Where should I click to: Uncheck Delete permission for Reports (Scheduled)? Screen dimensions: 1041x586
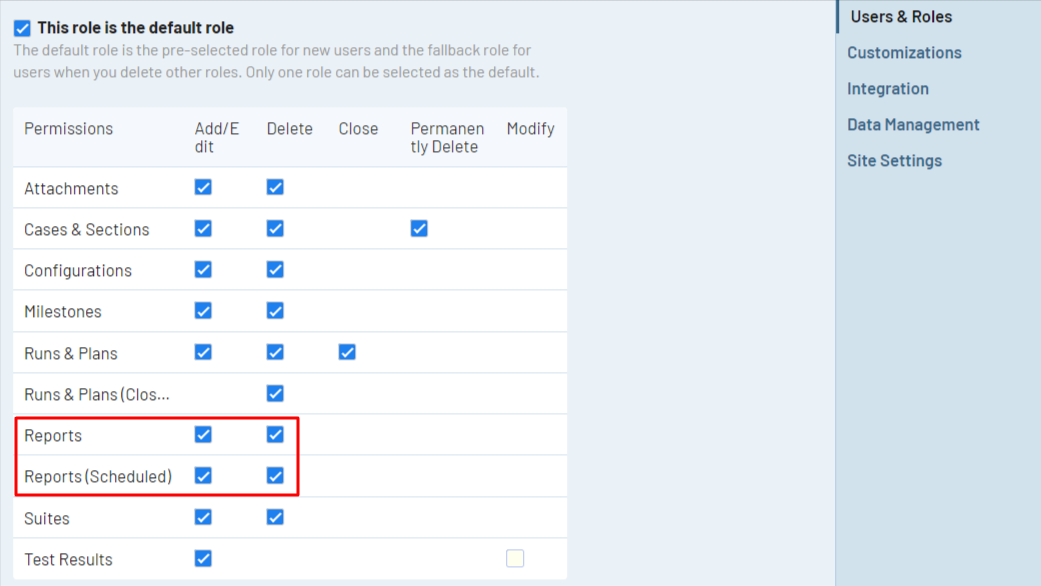tap(275, 476)
